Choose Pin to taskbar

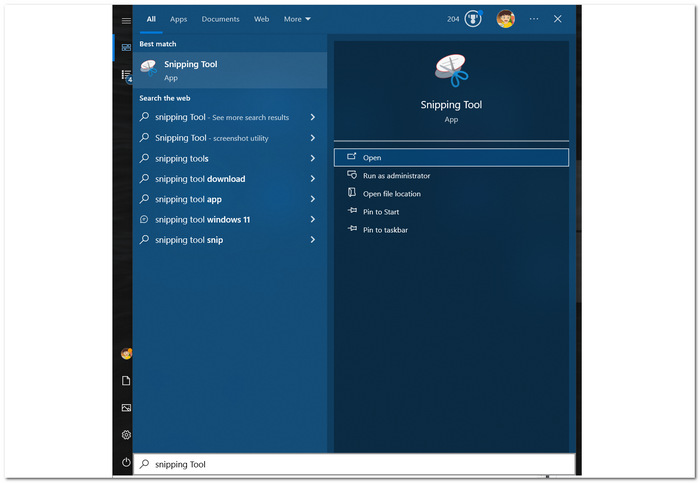tap(451, 230)
